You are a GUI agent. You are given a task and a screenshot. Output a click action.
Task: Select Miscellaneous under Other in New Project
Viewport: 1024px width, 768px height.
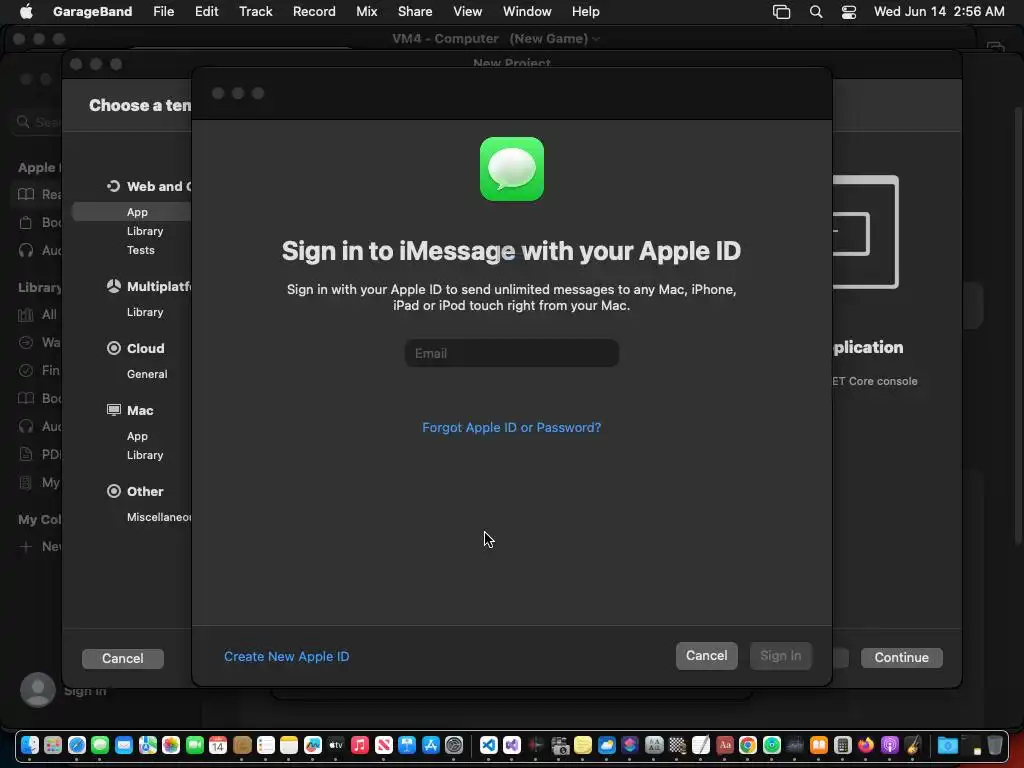pyautogui.click(x=159, y=517)
